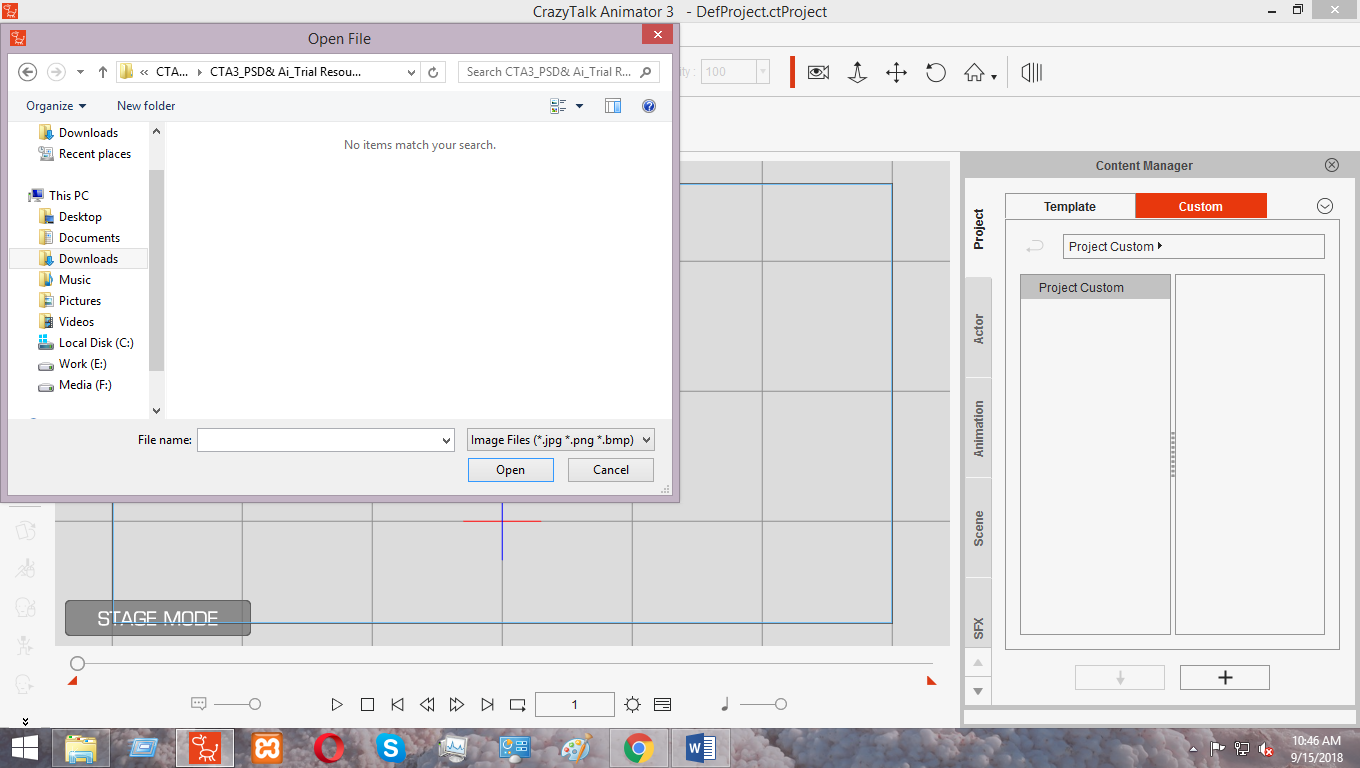The image size is (1360, 768).
Task: Click the camera view (eye camera) toolbar icon
Action: pos(819,72)
